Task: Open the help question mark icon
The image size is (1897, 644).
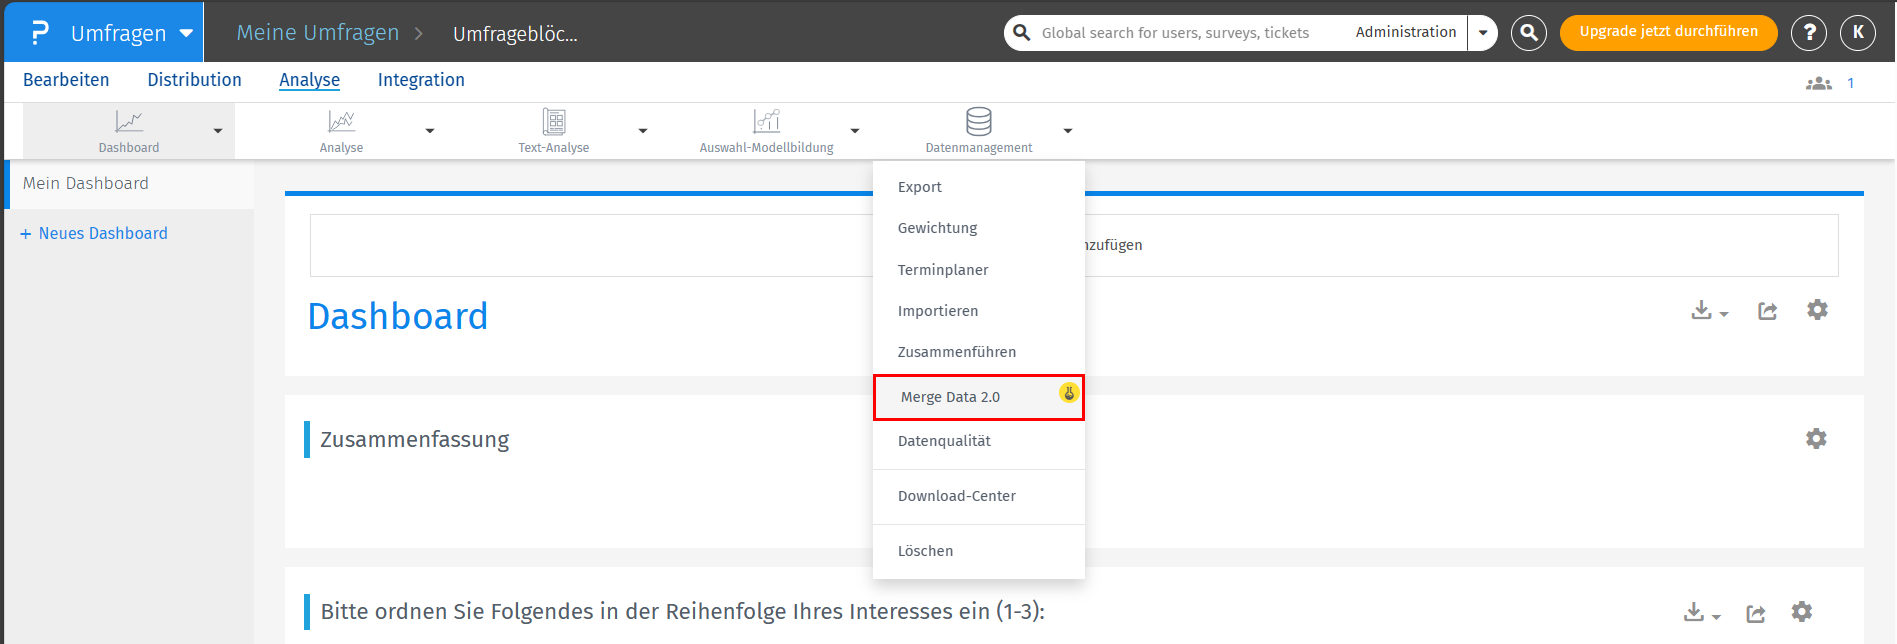Action: click(x=1808, y=33)
